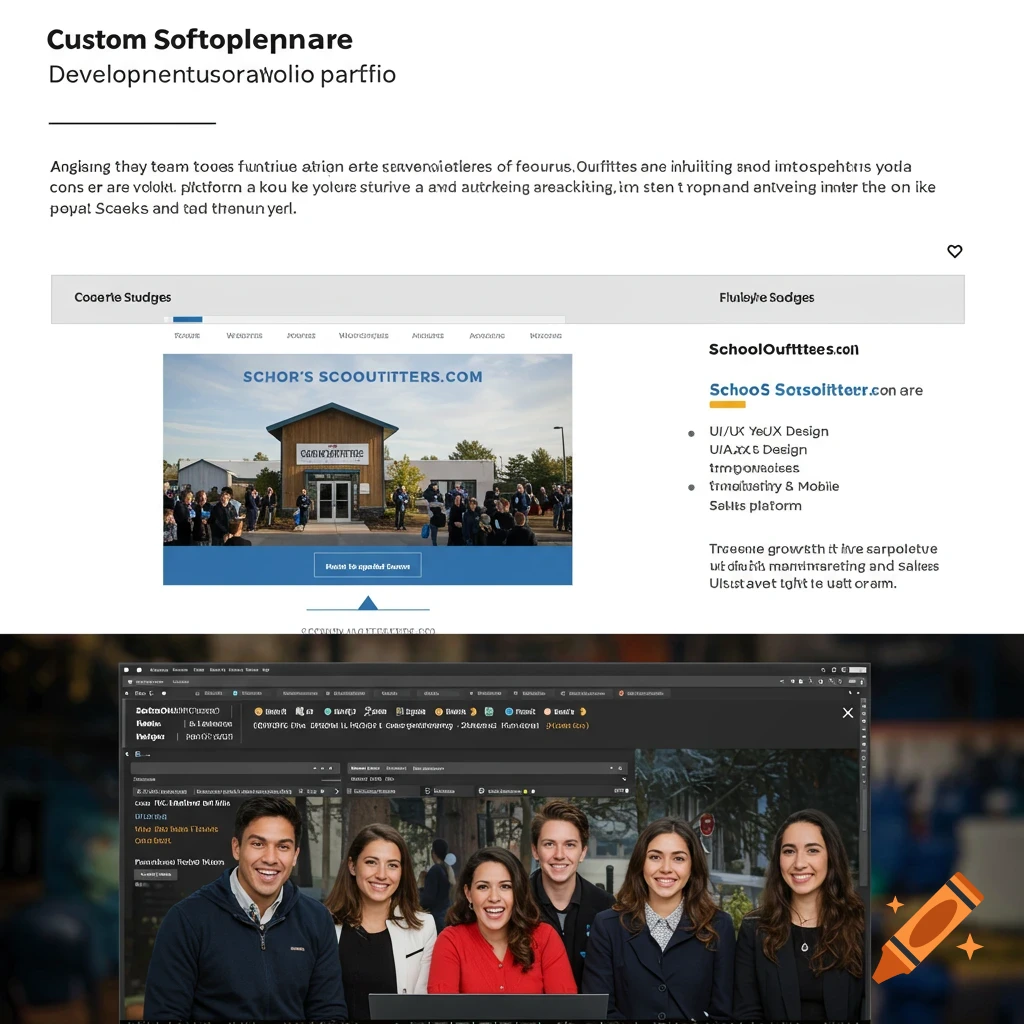Switch to the Future Studies tab
The height and width of the screenshot is (1024, 1024).
pyautogui.click(x=767, y=297)
